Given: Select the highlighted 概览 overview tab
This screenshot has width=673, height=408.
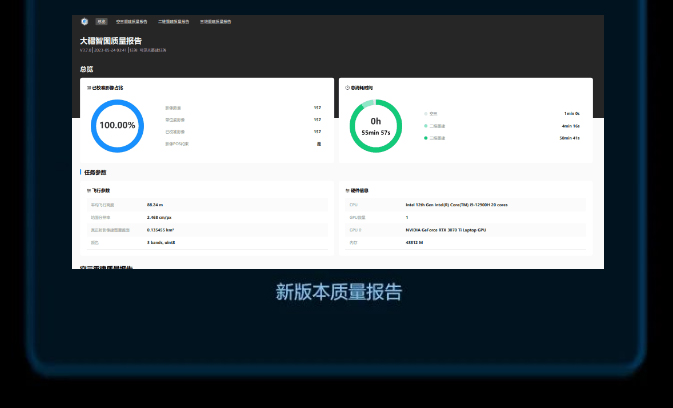Looking at the screenshot, I should [x=102, y=20].
